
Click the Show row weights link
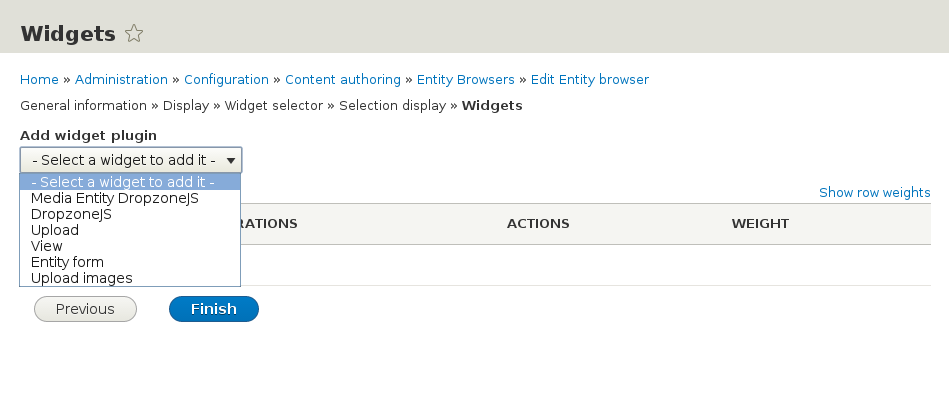tap(874, 192)
